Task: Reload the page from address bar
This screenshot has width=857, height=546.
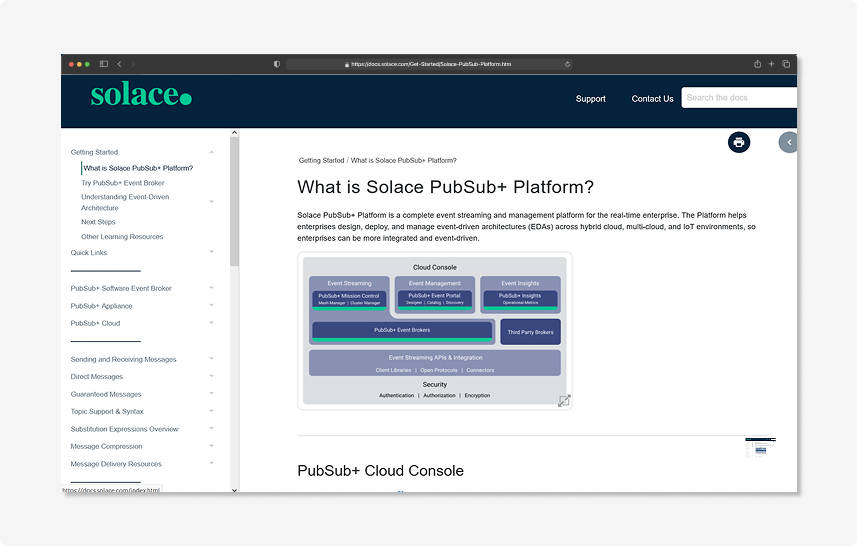Action: point(567,64)
